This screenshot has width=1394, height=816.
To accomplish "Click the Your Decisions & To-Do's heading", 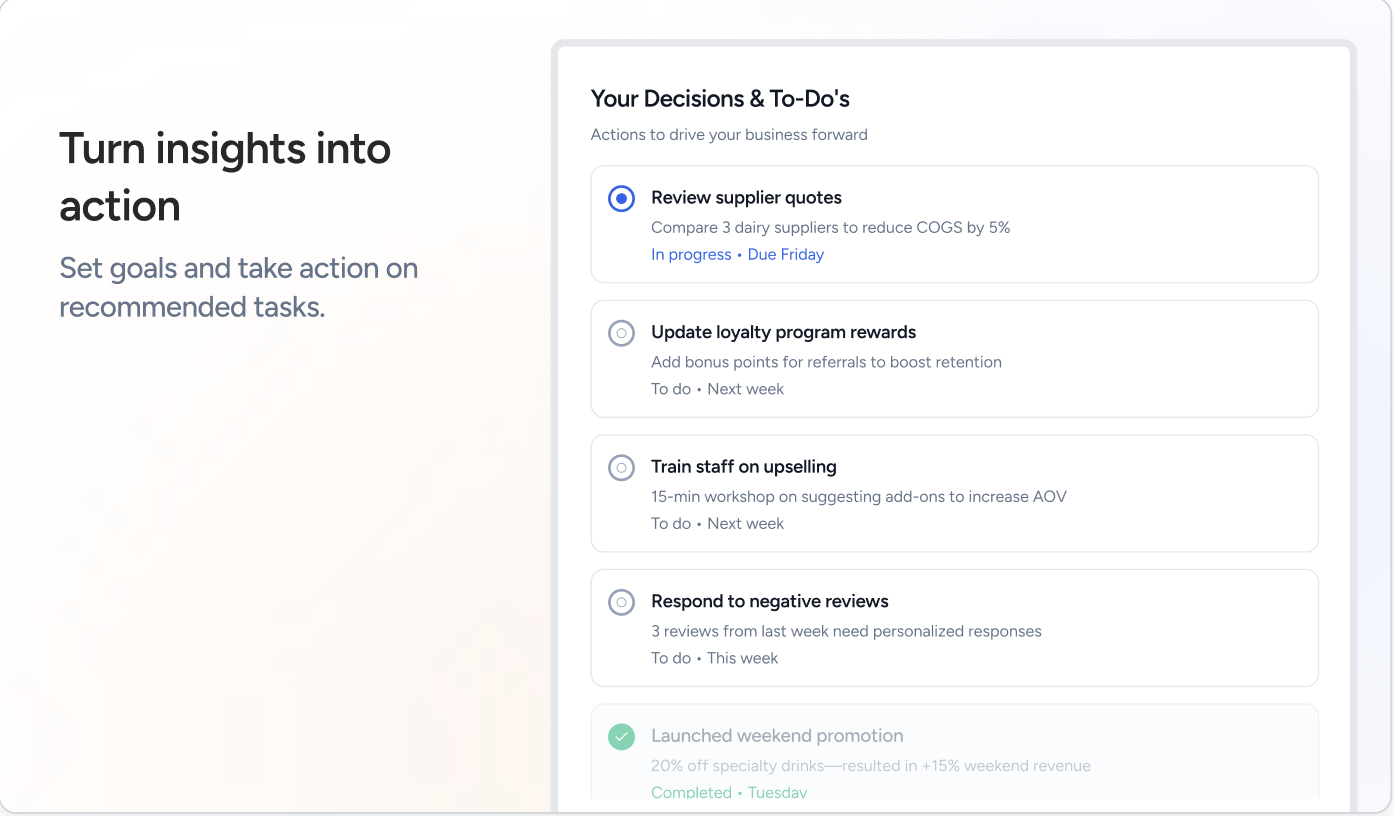I will pos(720,99).
